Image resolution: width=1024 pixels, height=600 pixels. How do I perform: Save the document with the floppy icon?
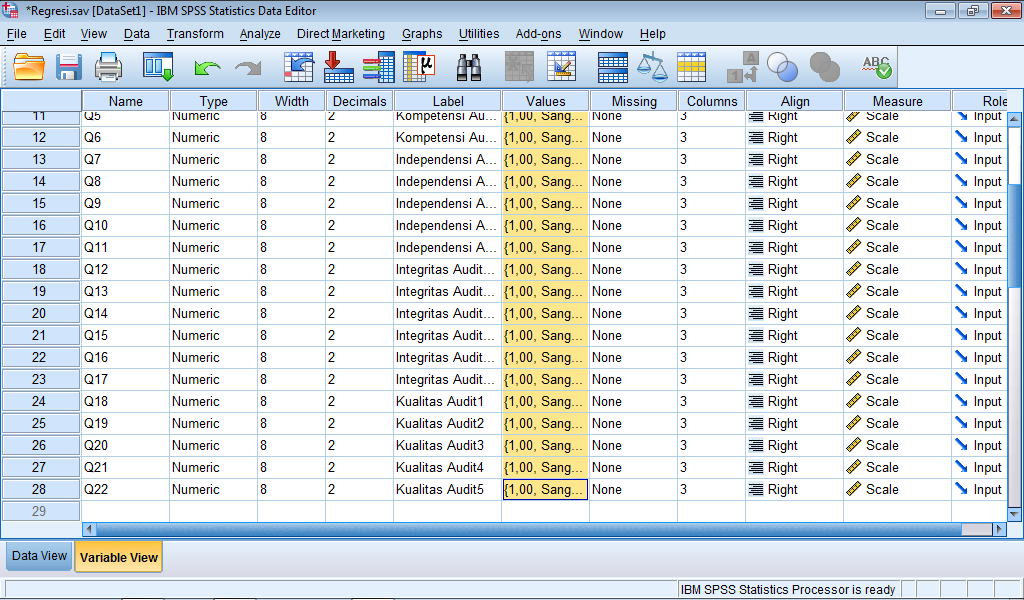coord(69,67)
